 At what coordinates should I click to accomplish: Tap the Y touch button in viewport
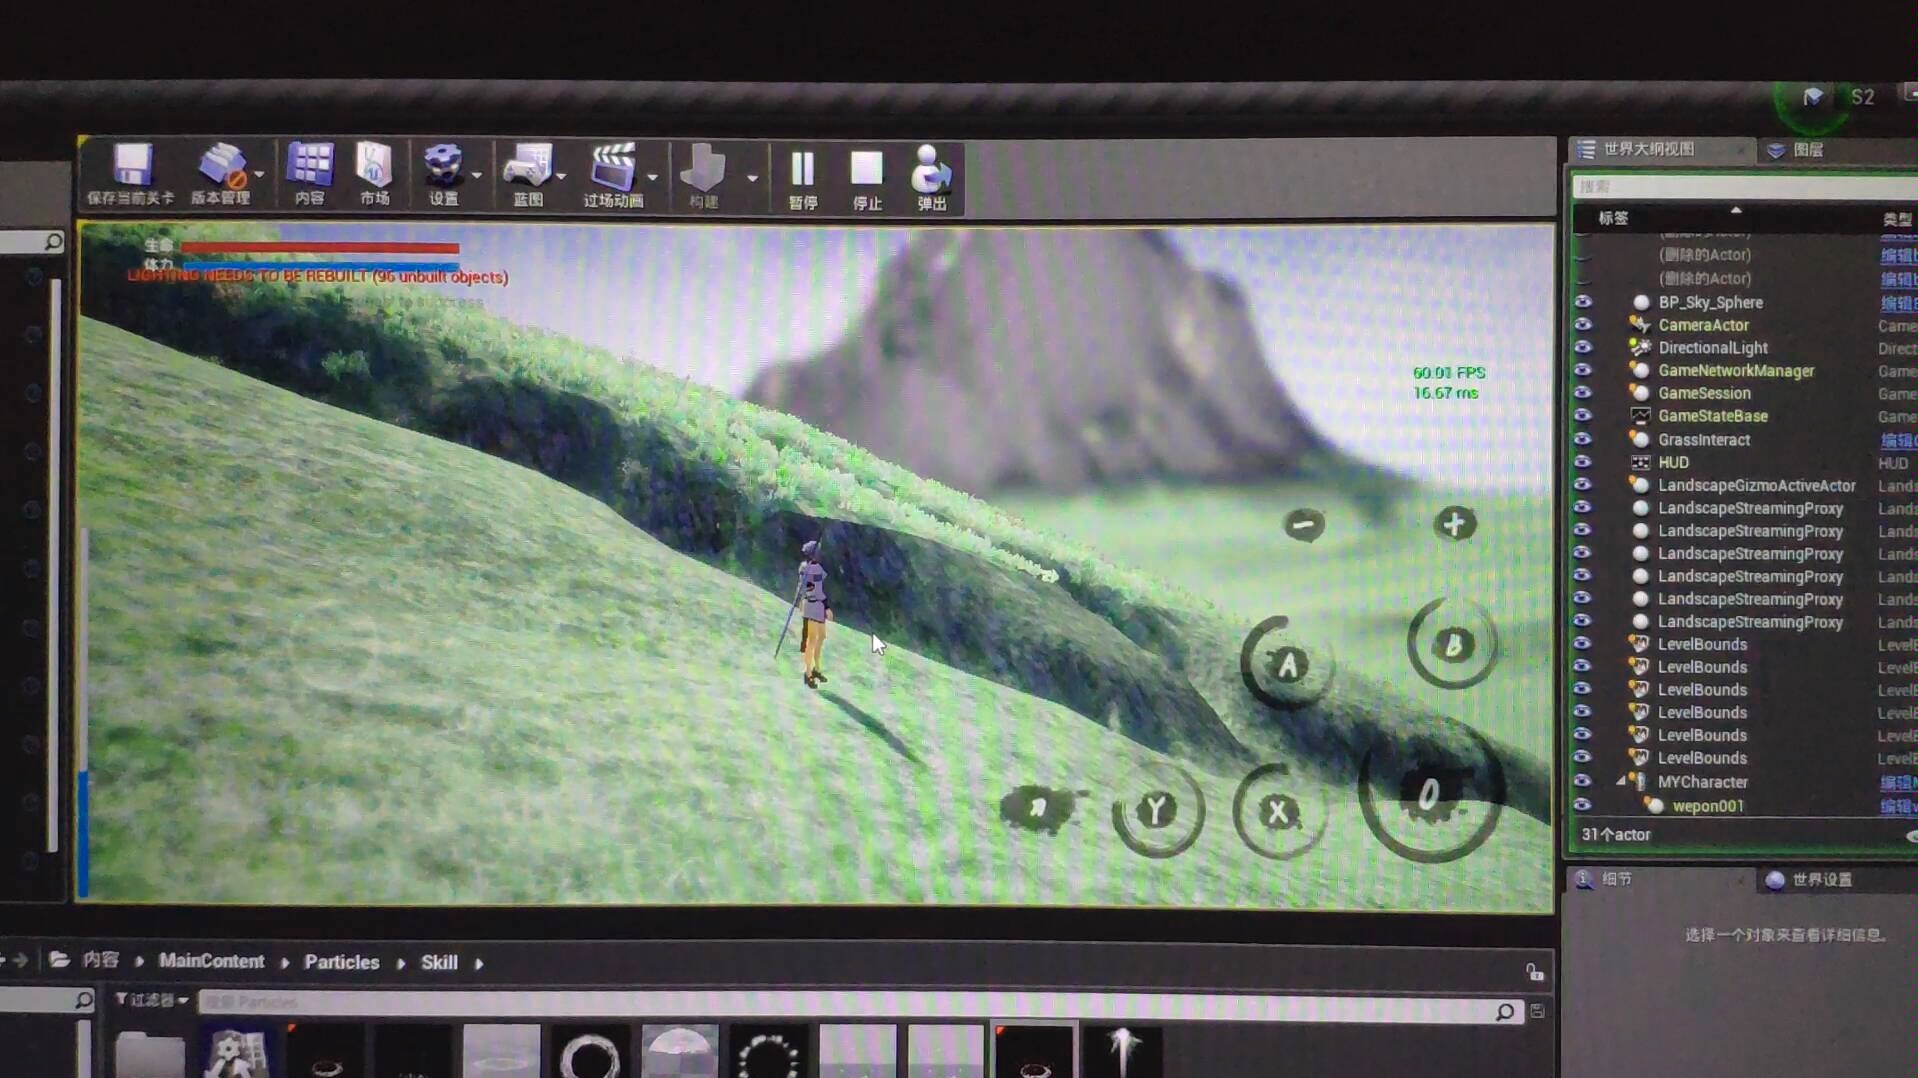tap(1157, 810)
